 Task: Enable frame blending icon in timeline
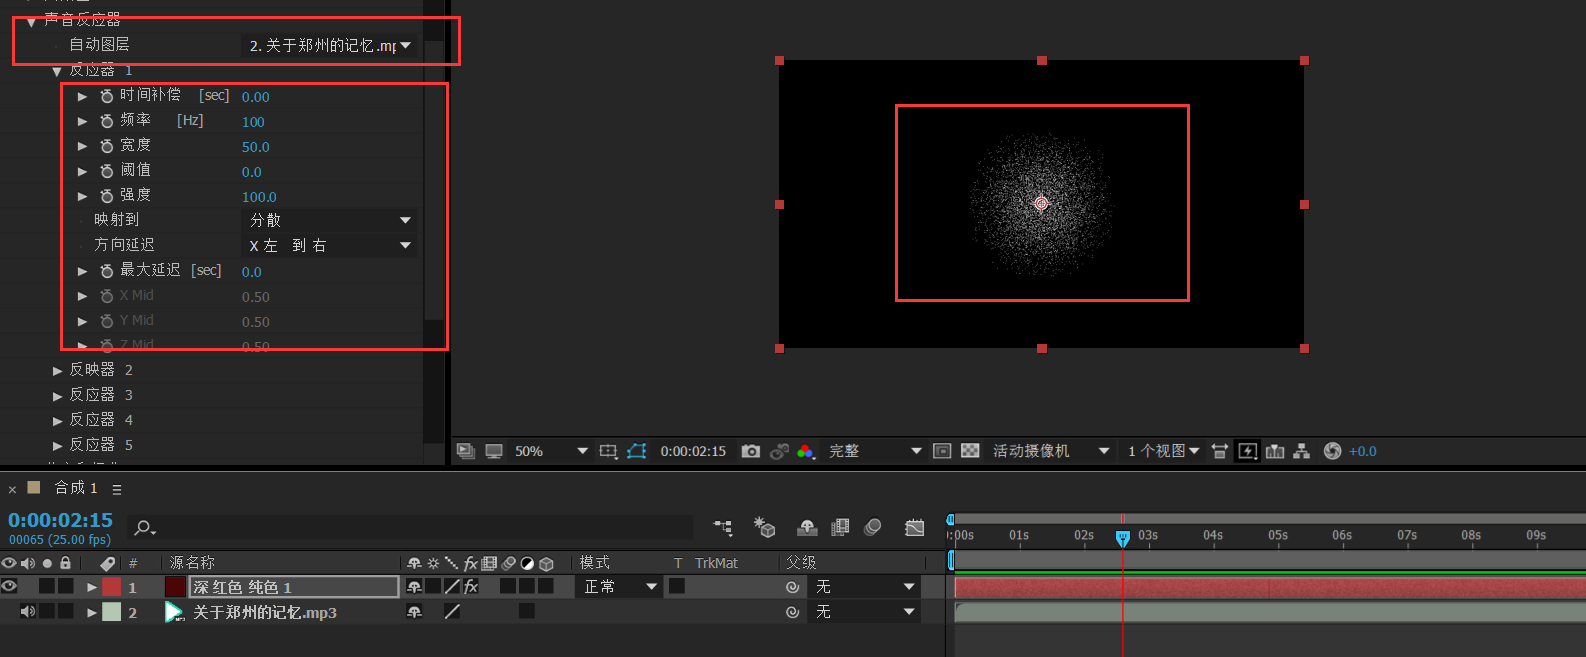[840, 527]
